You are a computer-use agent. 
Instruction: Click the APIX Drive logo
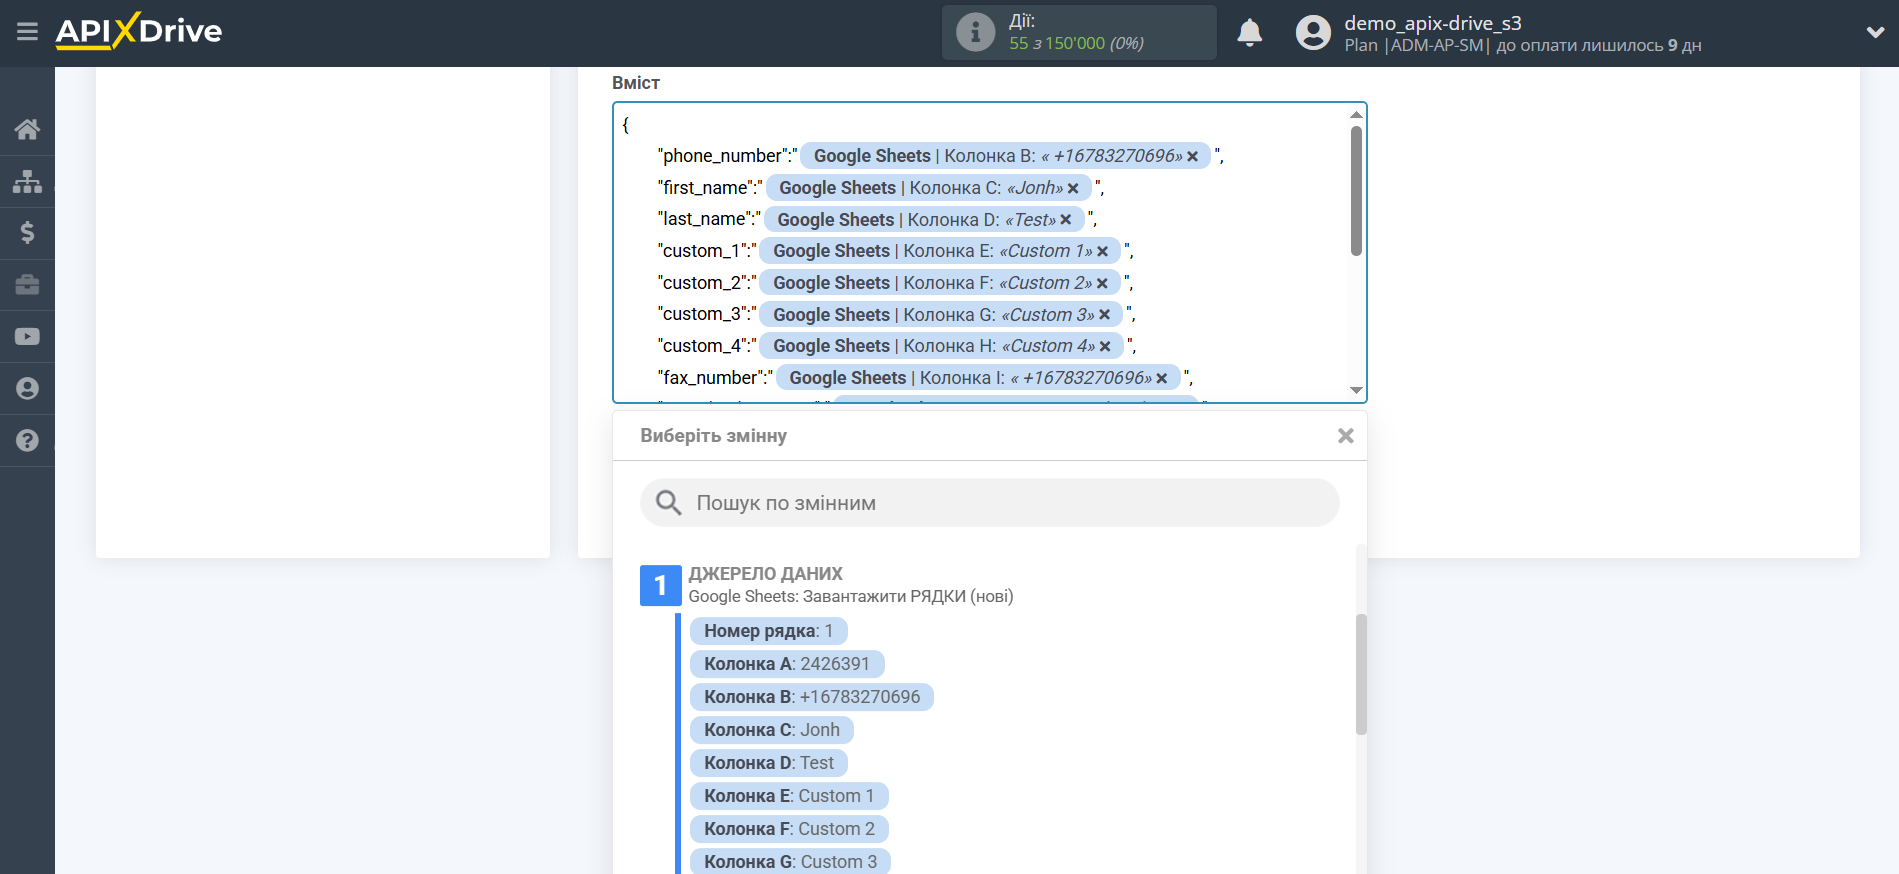139,31
